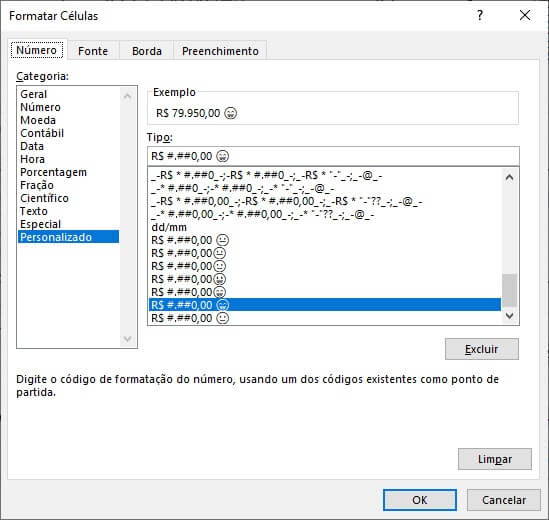The width and height of the screenshot is (549, 520).
Task: Open the help question mark icon
Action: tap(480, 15)
